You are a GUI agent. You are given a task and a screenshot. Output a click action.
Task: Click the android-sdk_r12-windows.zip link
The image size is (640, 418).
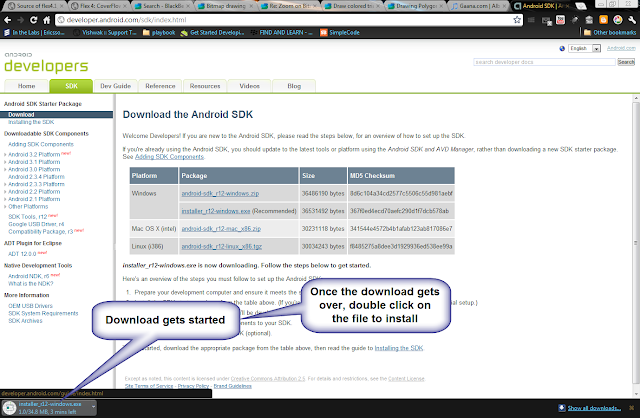[220, 193]
